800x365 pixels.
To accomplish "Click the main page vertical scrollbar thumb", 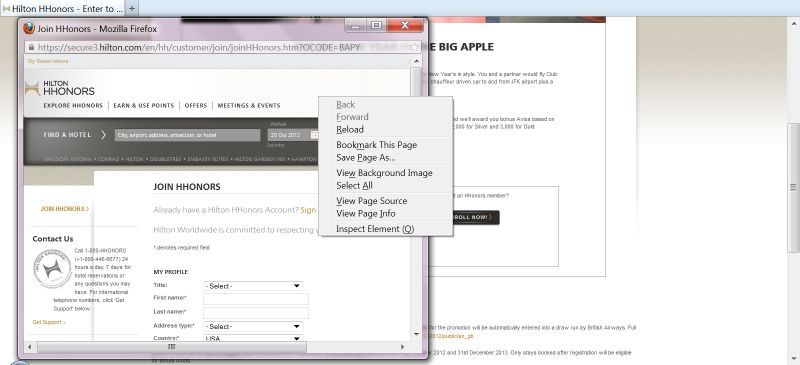I will [x=793, y=187].
